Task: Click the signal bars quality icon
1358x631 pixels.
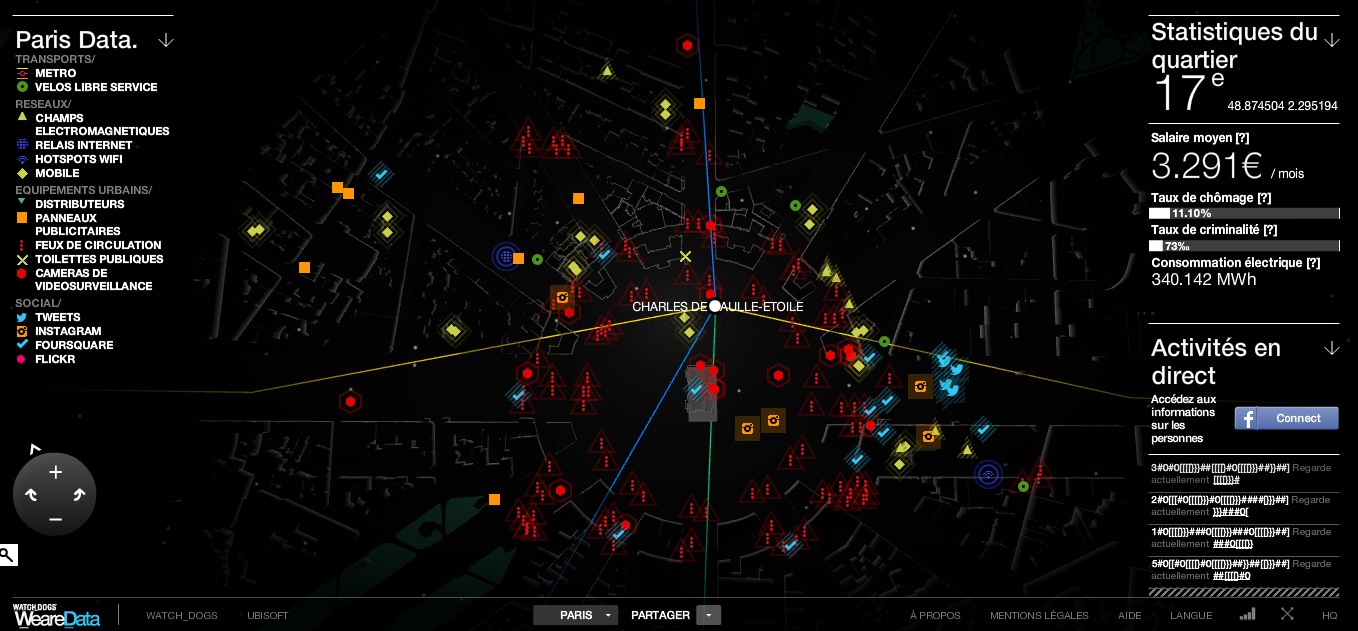Action: click(x=1247, y=615)
